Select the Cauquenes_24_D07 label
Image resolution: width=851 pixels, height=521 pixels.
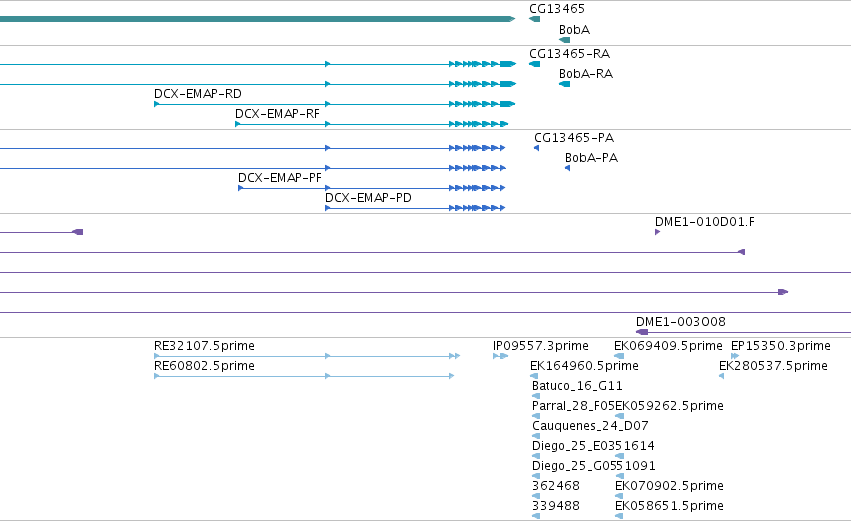590,426
